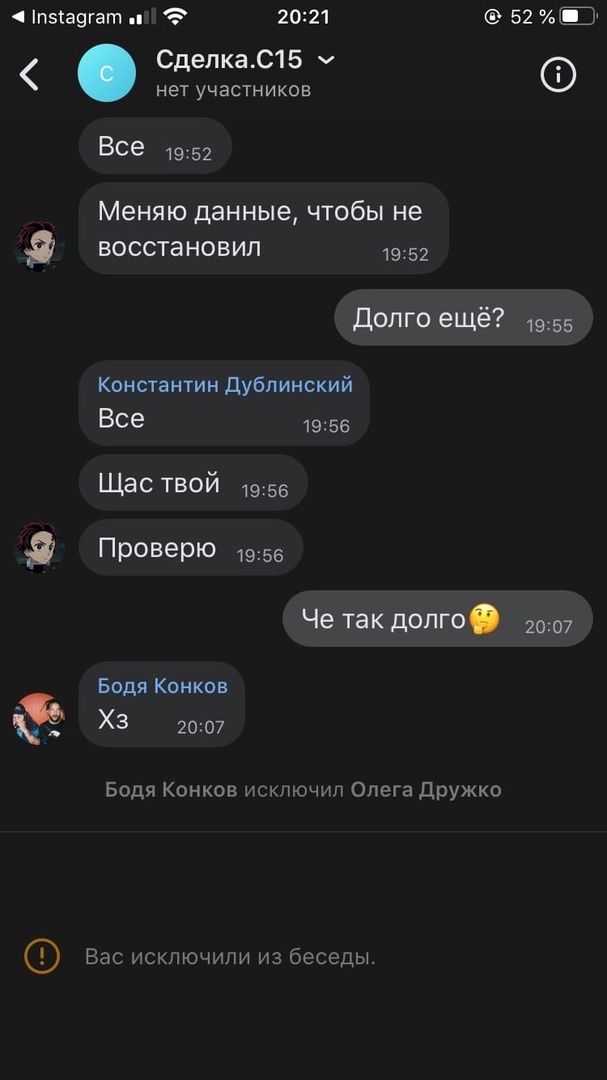Tap Бодя Конков in the exclusion notice

click(171, 789)
